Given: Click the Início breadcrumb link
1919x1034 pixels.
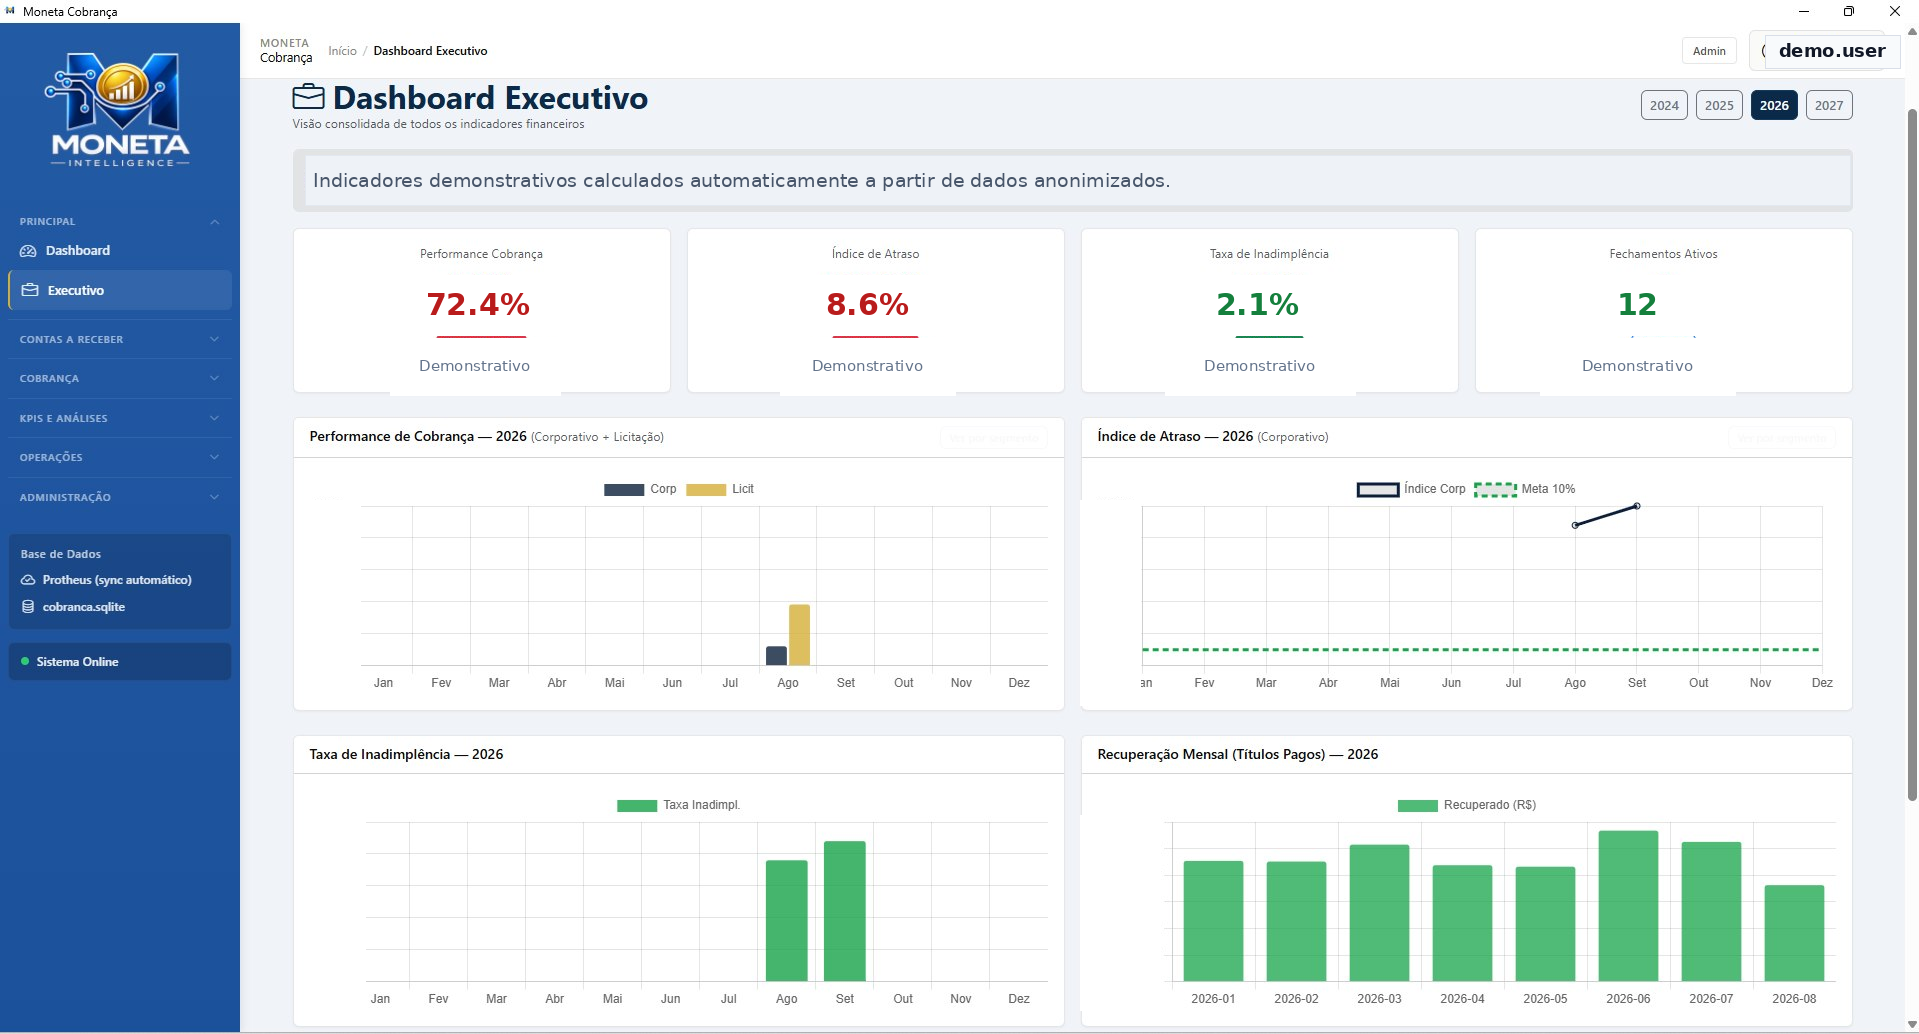Looking at the screenshot, I should click(x=342, y=51).
